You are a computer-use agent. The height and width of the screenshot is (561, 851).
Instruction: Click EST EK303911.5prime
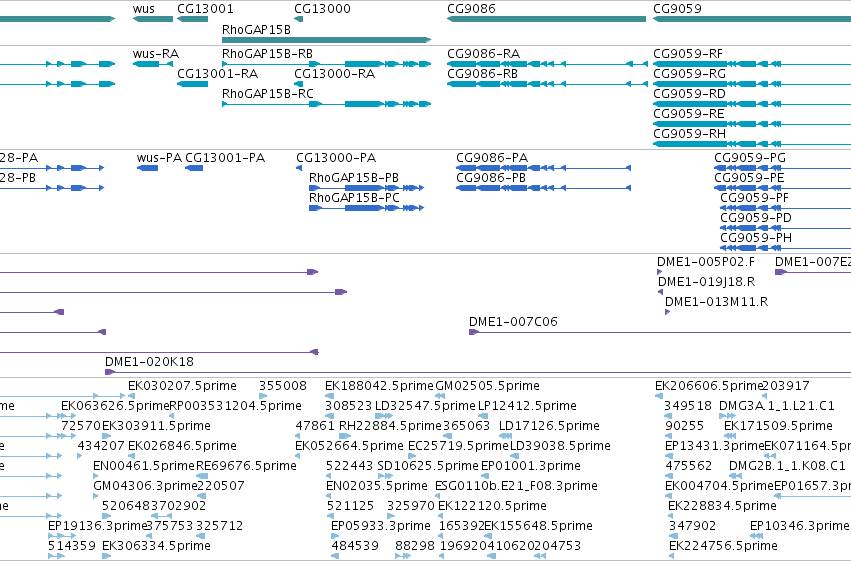(x=156, y=426)
